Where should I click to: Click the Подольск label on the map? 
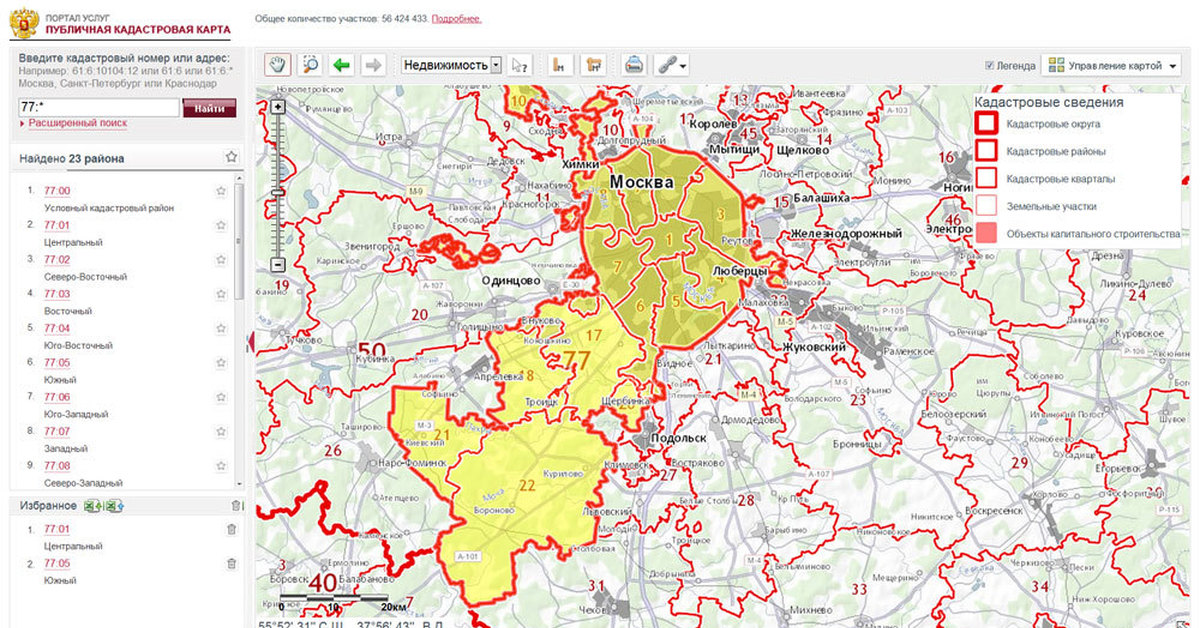point(678,438)
